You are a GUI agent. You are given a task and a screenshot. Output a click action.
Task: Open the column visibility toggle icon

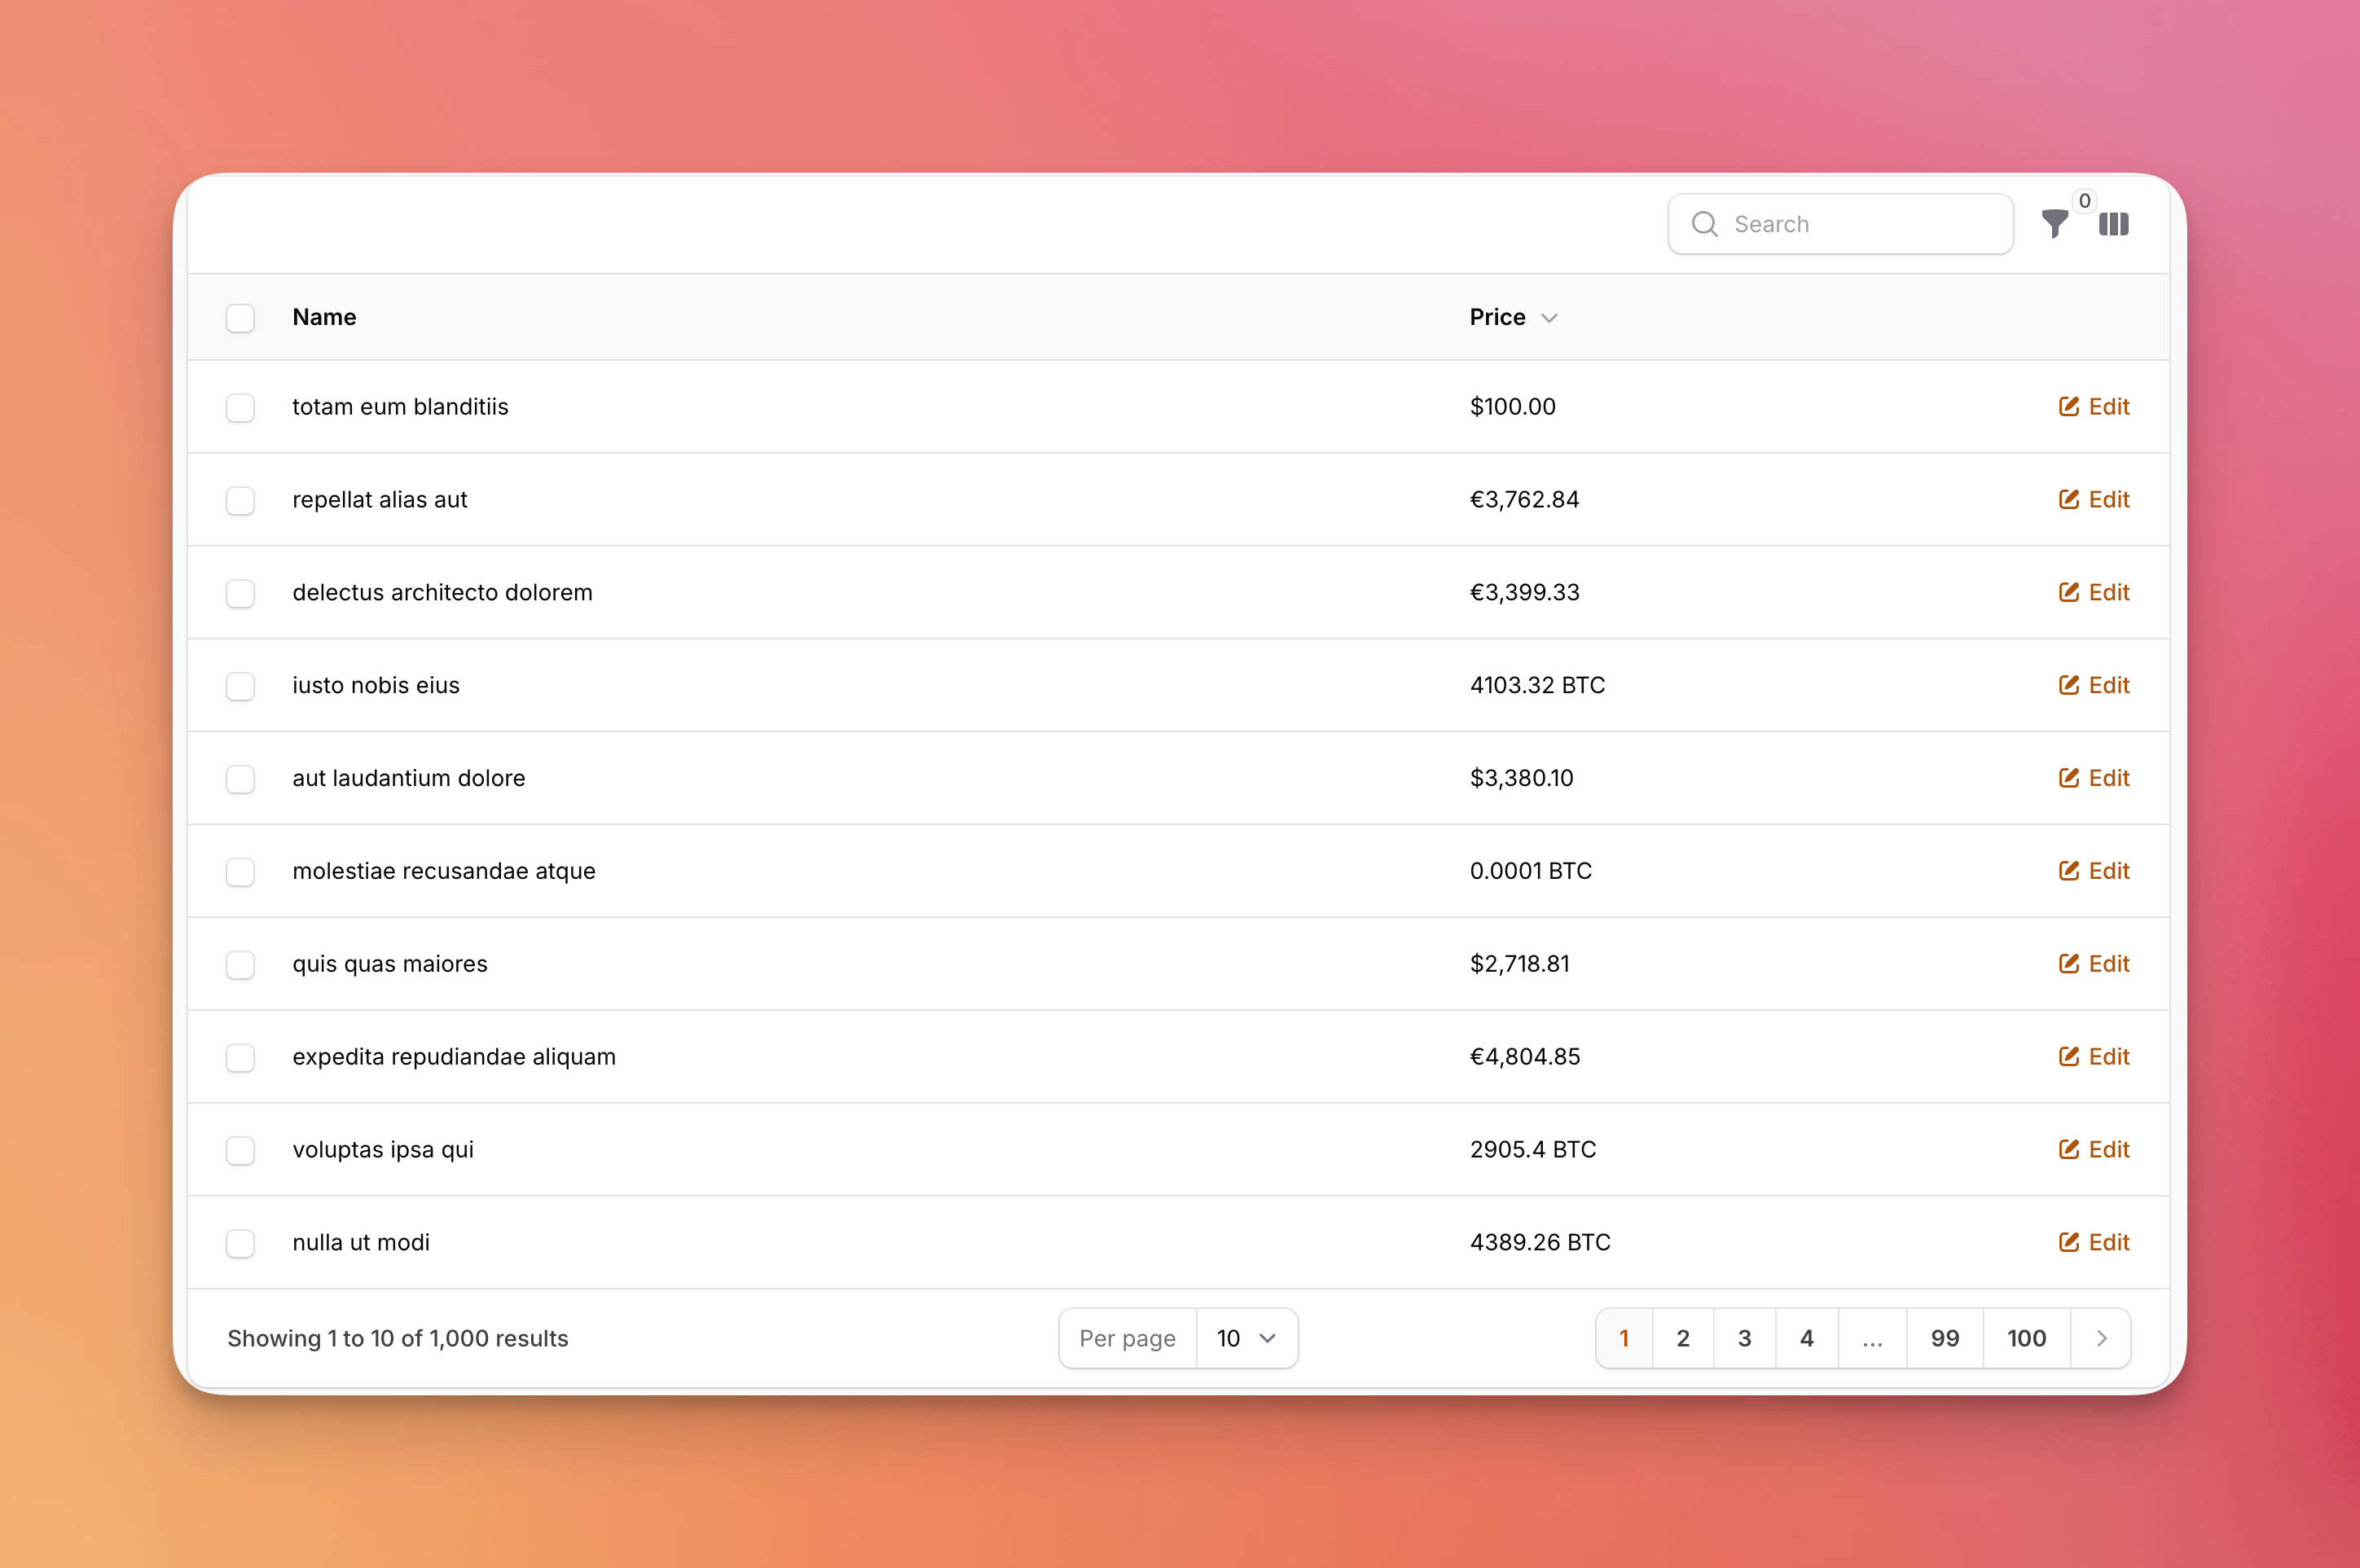point(2114,224)
